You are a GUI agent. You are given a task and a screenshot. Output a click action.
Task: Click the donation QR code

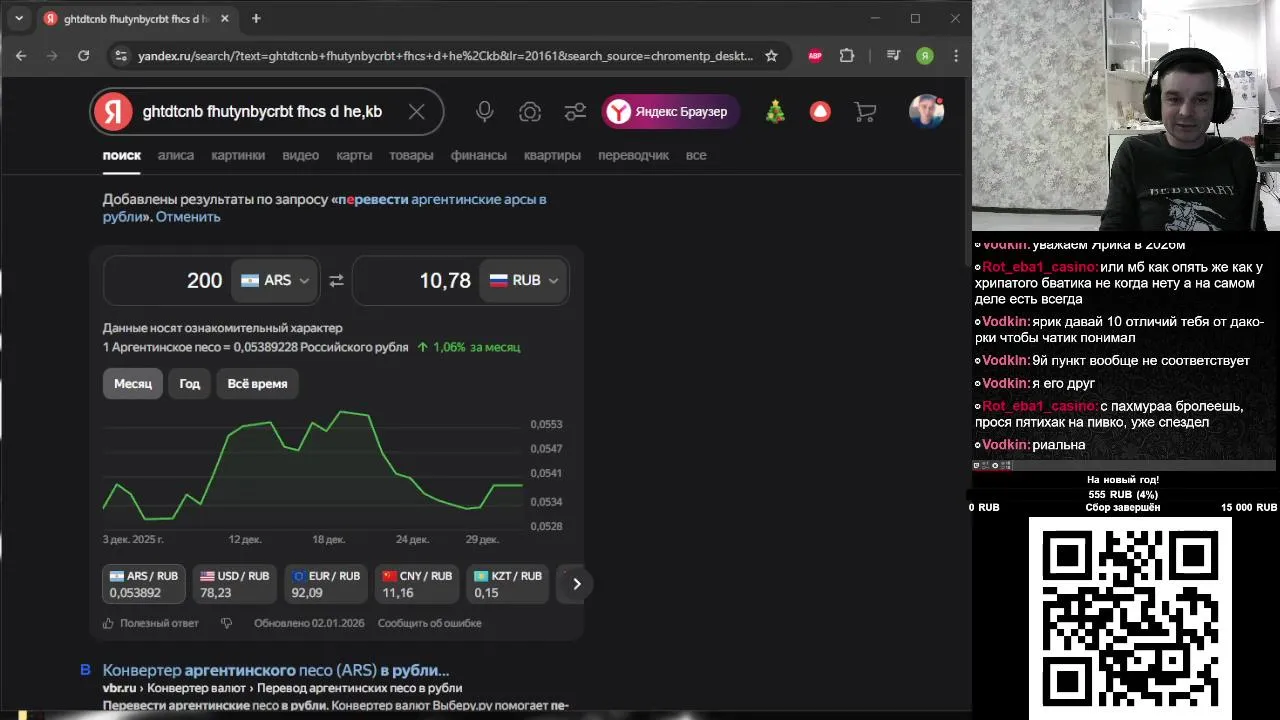click(x=1130, y=617)
